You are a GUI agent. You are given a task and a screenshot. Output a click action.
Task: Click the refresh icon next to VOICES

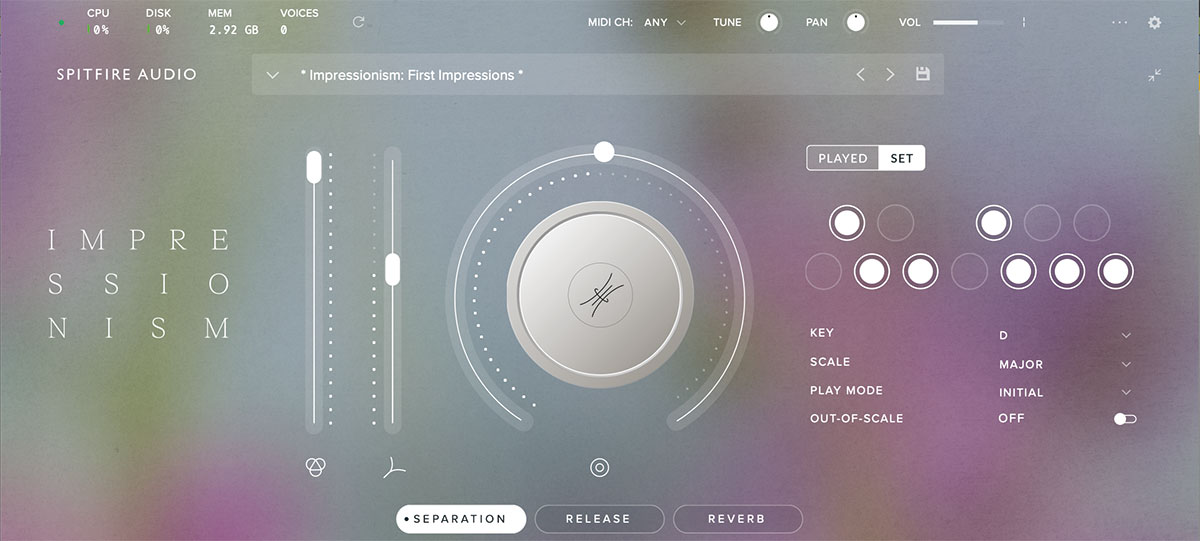pos(359,21)
